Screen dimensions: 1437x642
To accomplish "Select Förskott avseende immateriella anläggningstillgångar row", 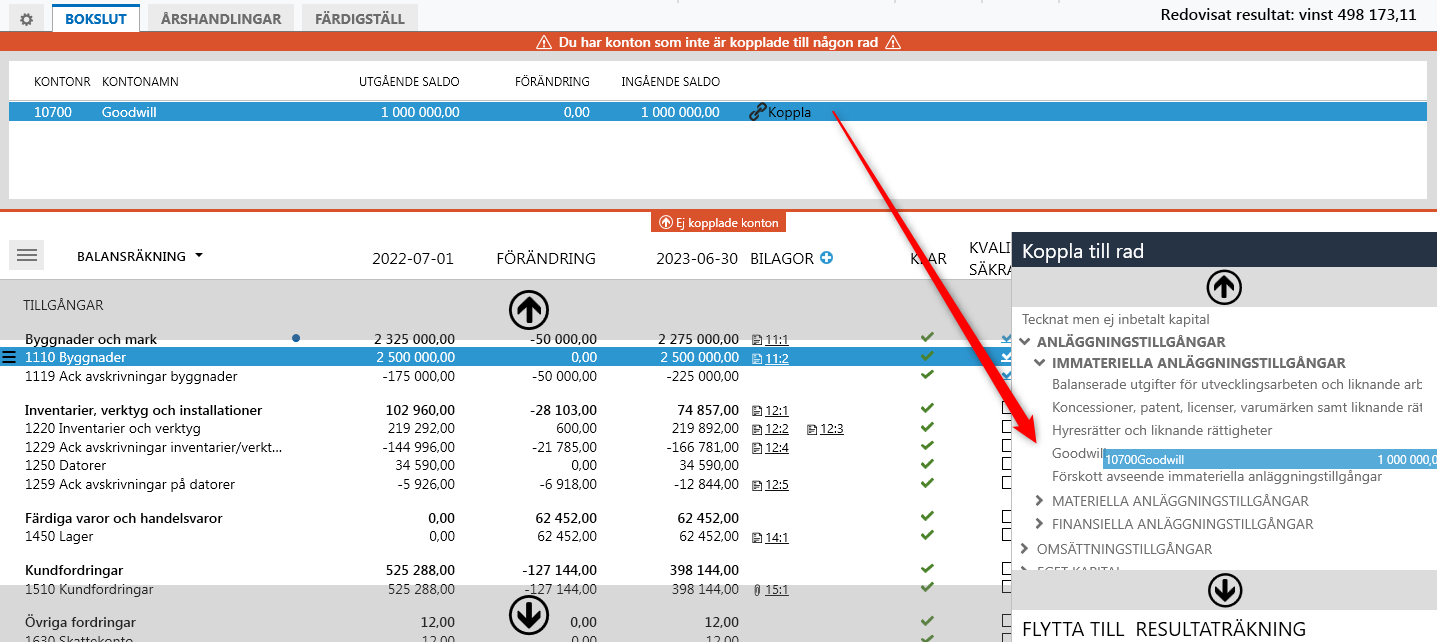I will pos(1217,476).
